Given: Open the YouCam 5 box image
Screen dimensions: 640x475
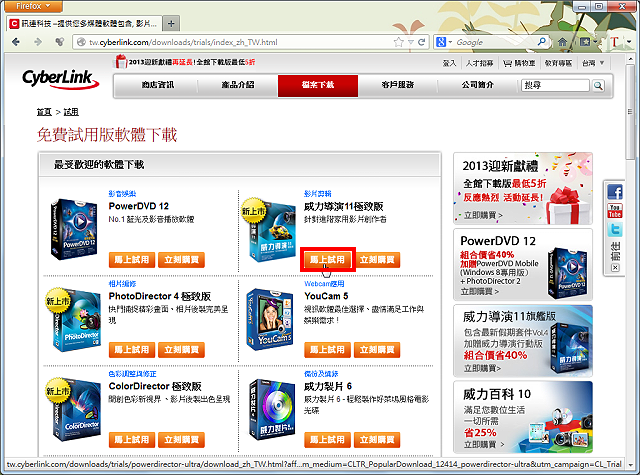Looking at the screenshot, I should click(270, 319).
